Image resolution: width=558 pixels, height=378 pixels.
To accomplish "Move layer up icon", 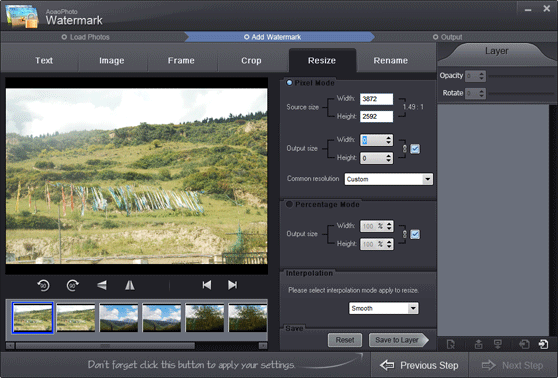I will click(479, 344).
